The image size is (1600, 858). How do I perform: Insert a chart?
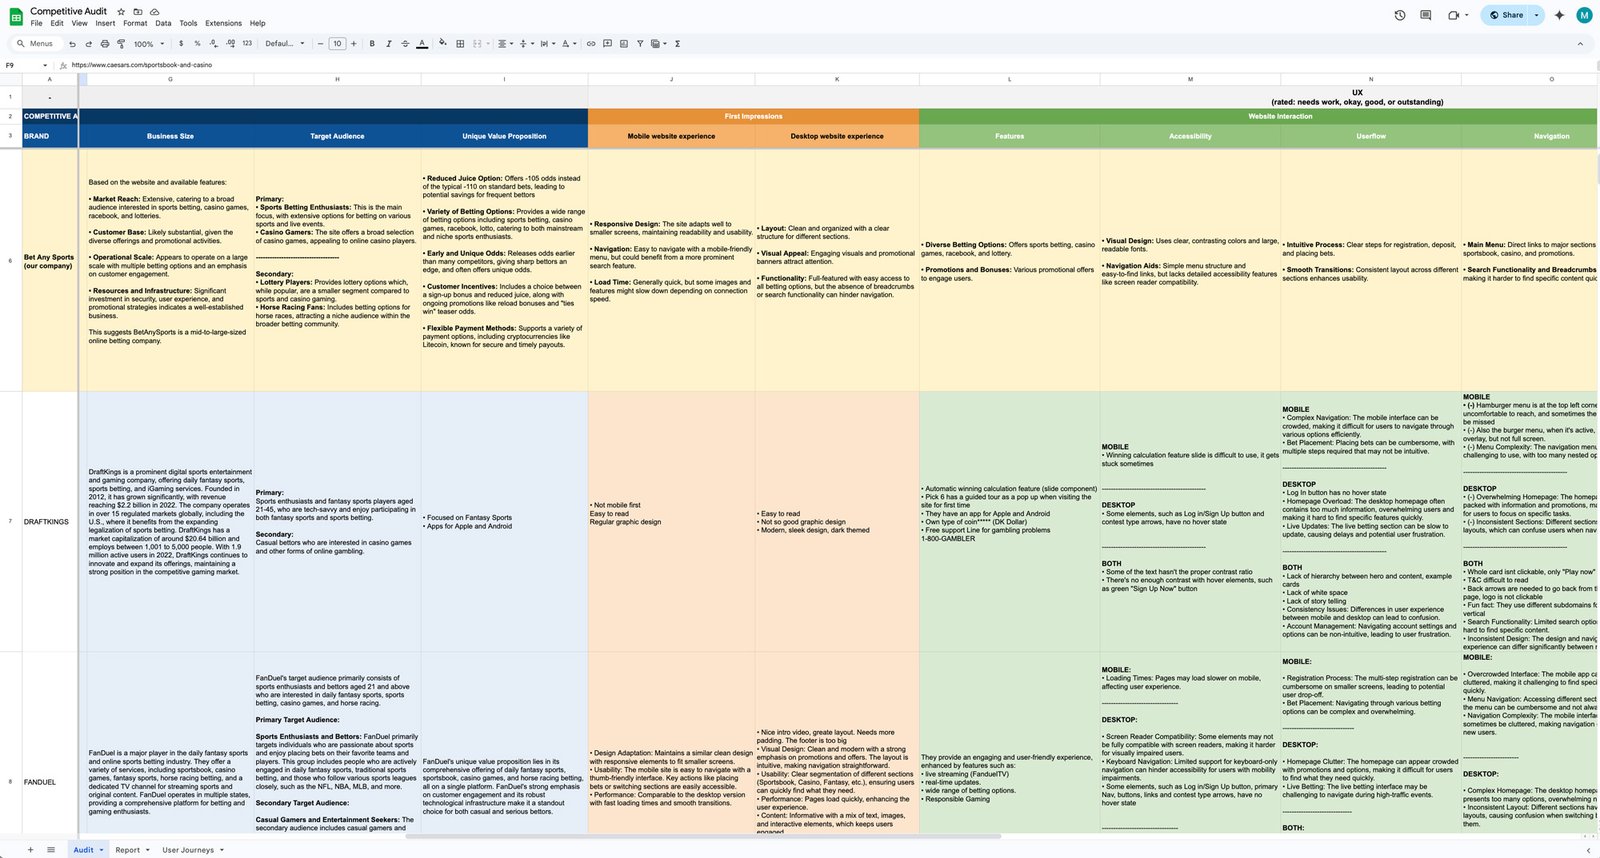[624, 44]
